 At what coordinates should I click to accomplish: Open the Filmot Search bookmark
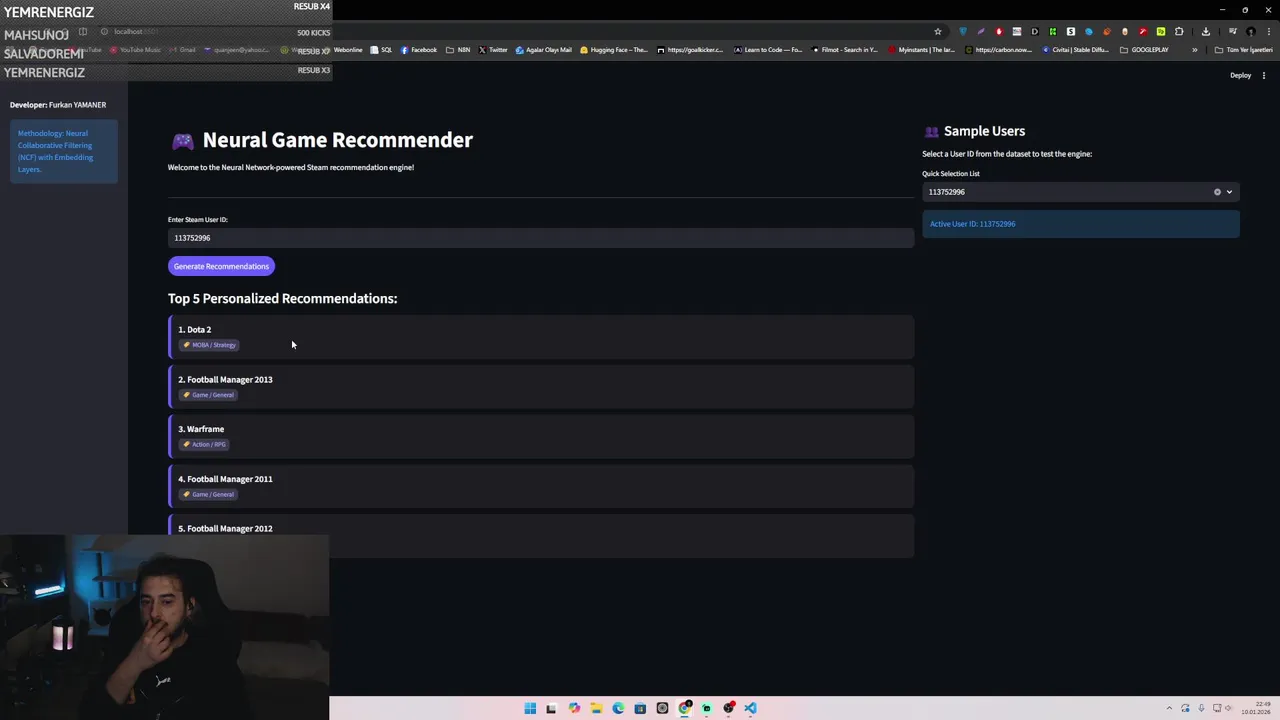pos(845,50)
